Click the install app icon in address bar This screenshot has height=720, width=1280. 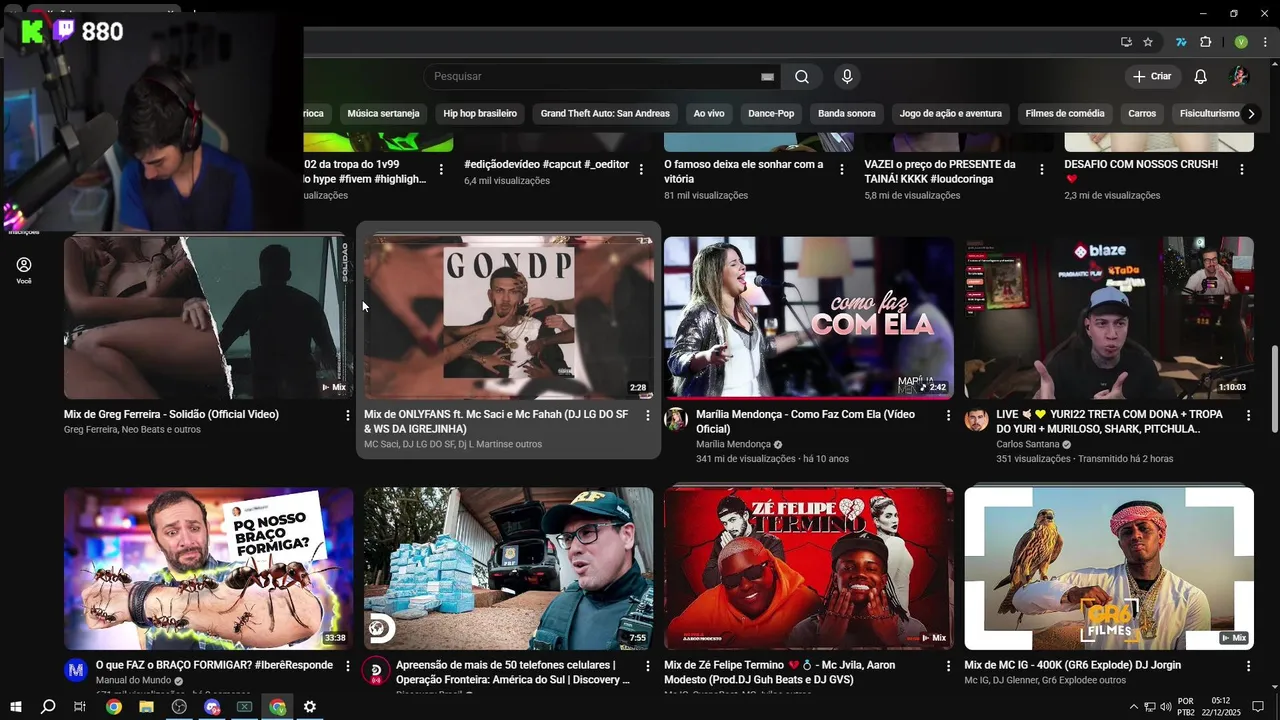point(1126,42)
